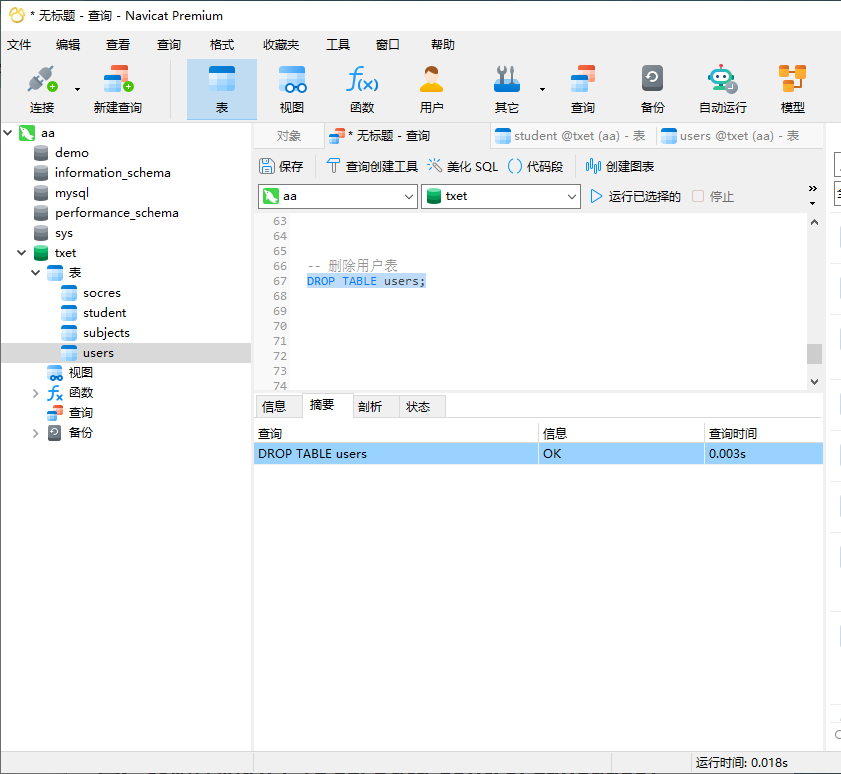Open the User (用户) toolbar icon
The image size is (841, 774).
431,90
